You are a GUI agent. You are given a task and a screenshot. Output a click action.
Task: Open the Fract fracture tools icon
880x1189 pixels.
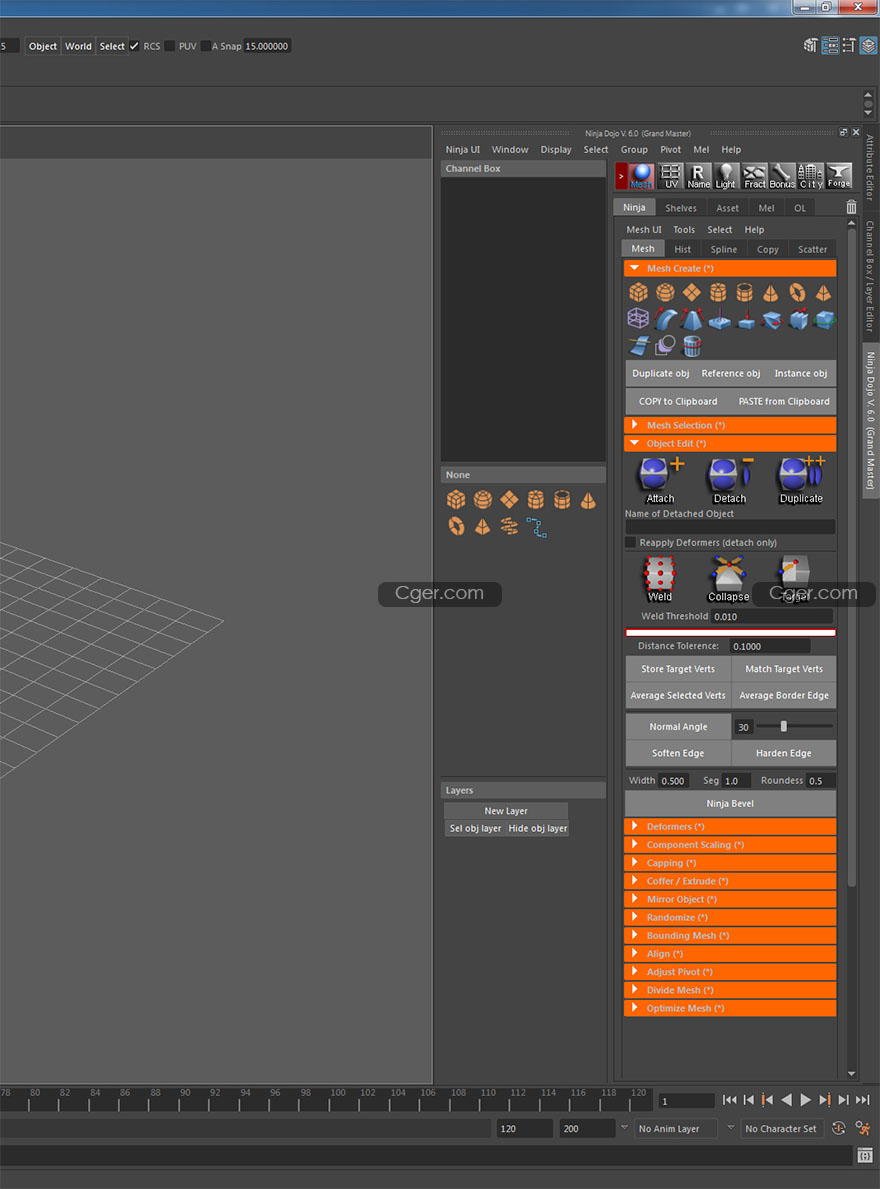(x=754, y=175)
